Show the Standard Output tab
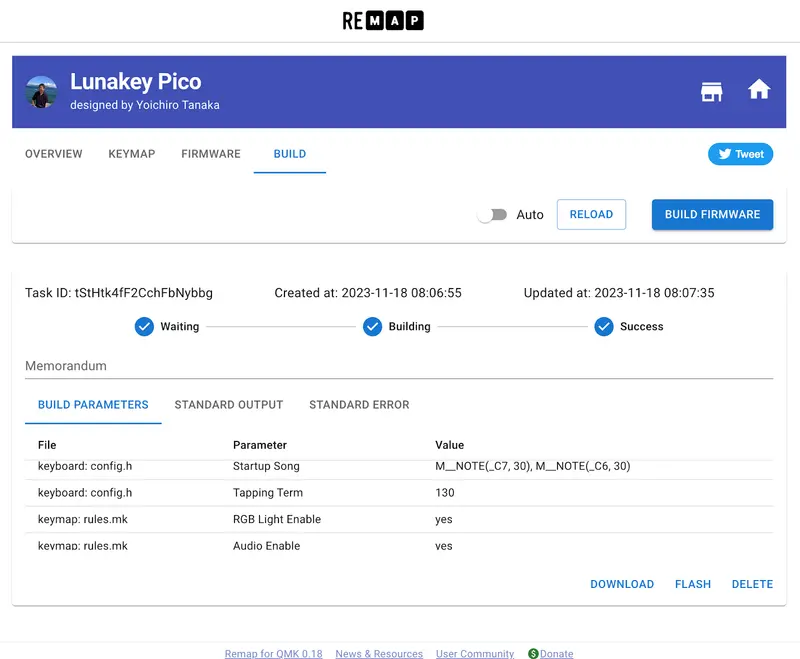The image size is (800, 659). pos(229,405)
